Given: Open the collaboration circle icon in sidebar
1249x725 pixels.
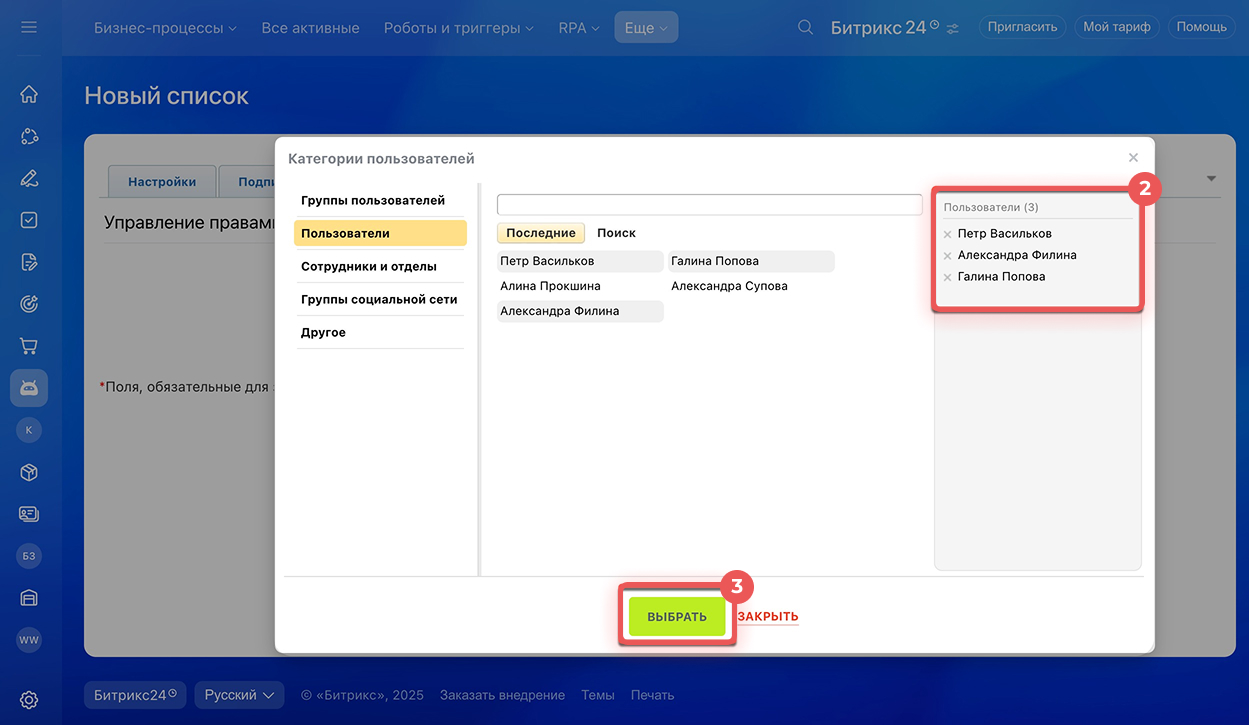Looking at the screenshot, I should coord(29,136).
